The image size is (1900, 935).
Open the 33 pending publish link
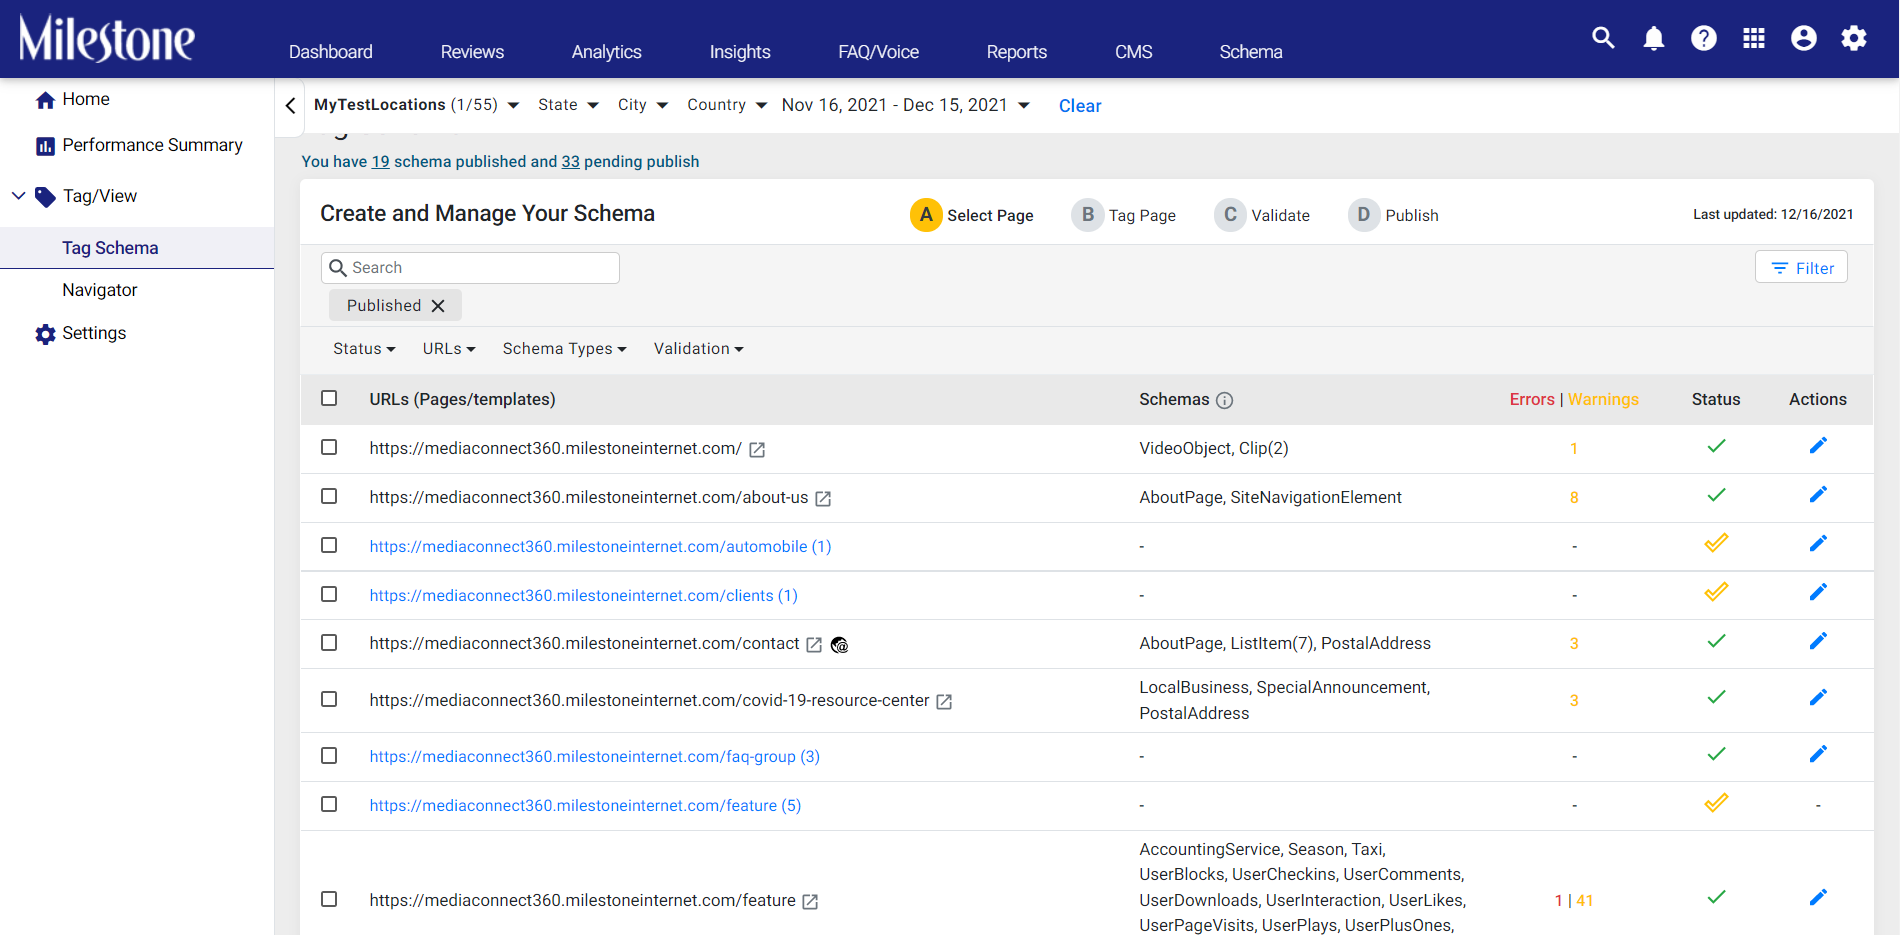[x=570, y=162]
